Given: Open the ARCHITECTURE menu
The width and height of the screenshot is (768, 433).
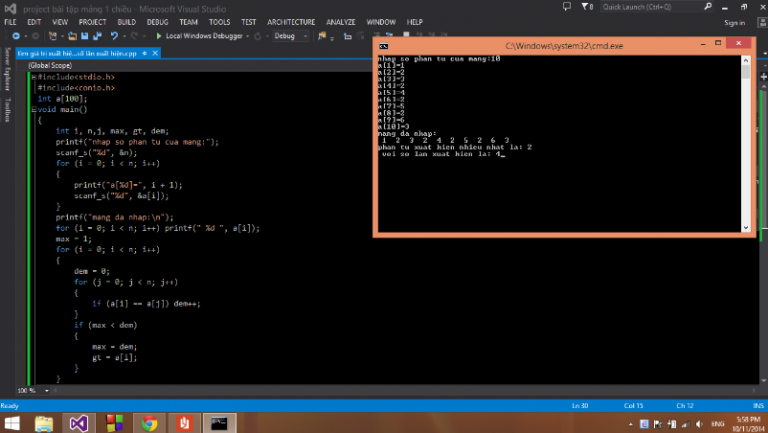Looking at the screenshot, I should tap(291, 21).
